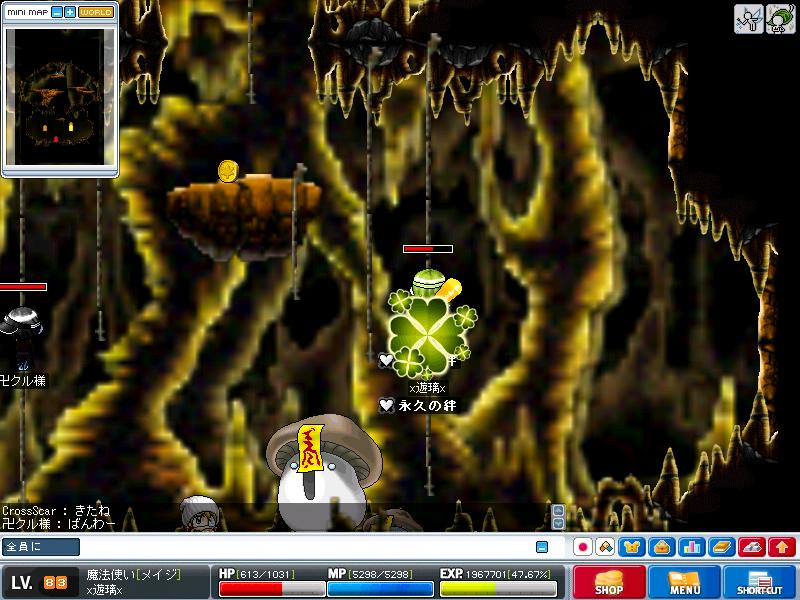Open the 全員に chat target selector
Image resolution: width=800 pixels, height=600 pixels.
pyautogui.click(x=41, y=547)
